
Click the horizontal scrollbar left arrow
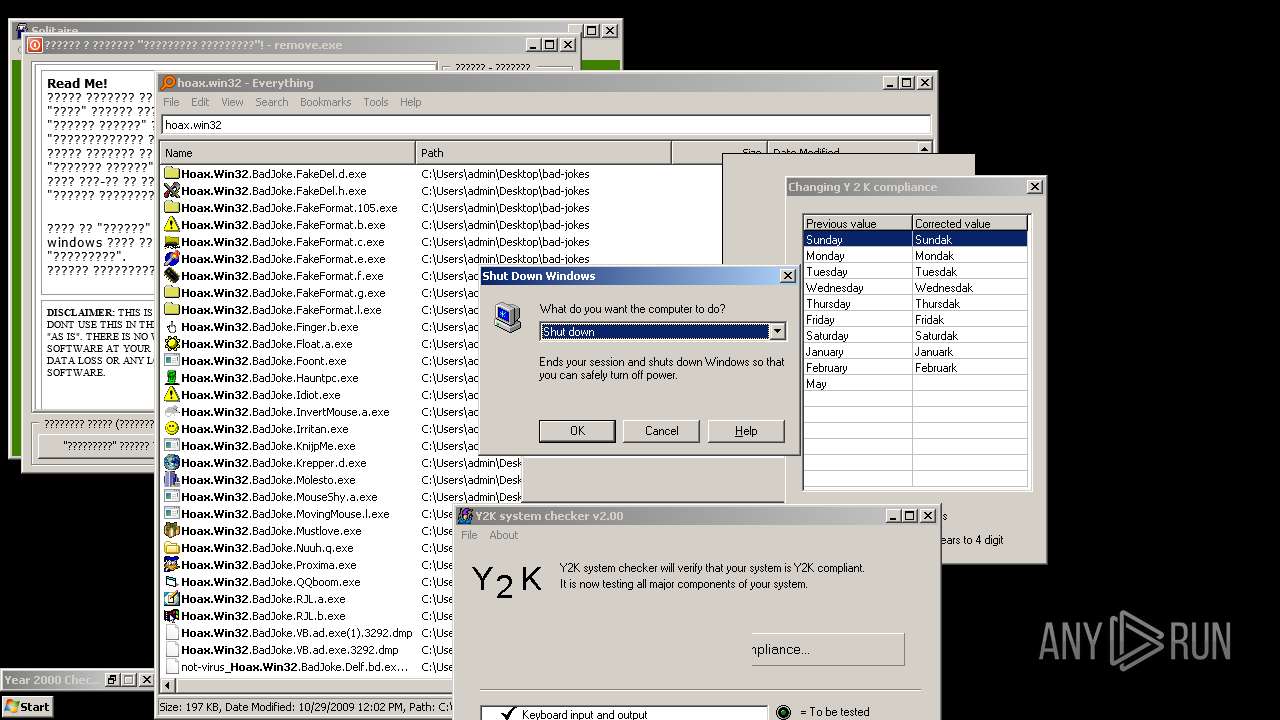tap(168, 686)
